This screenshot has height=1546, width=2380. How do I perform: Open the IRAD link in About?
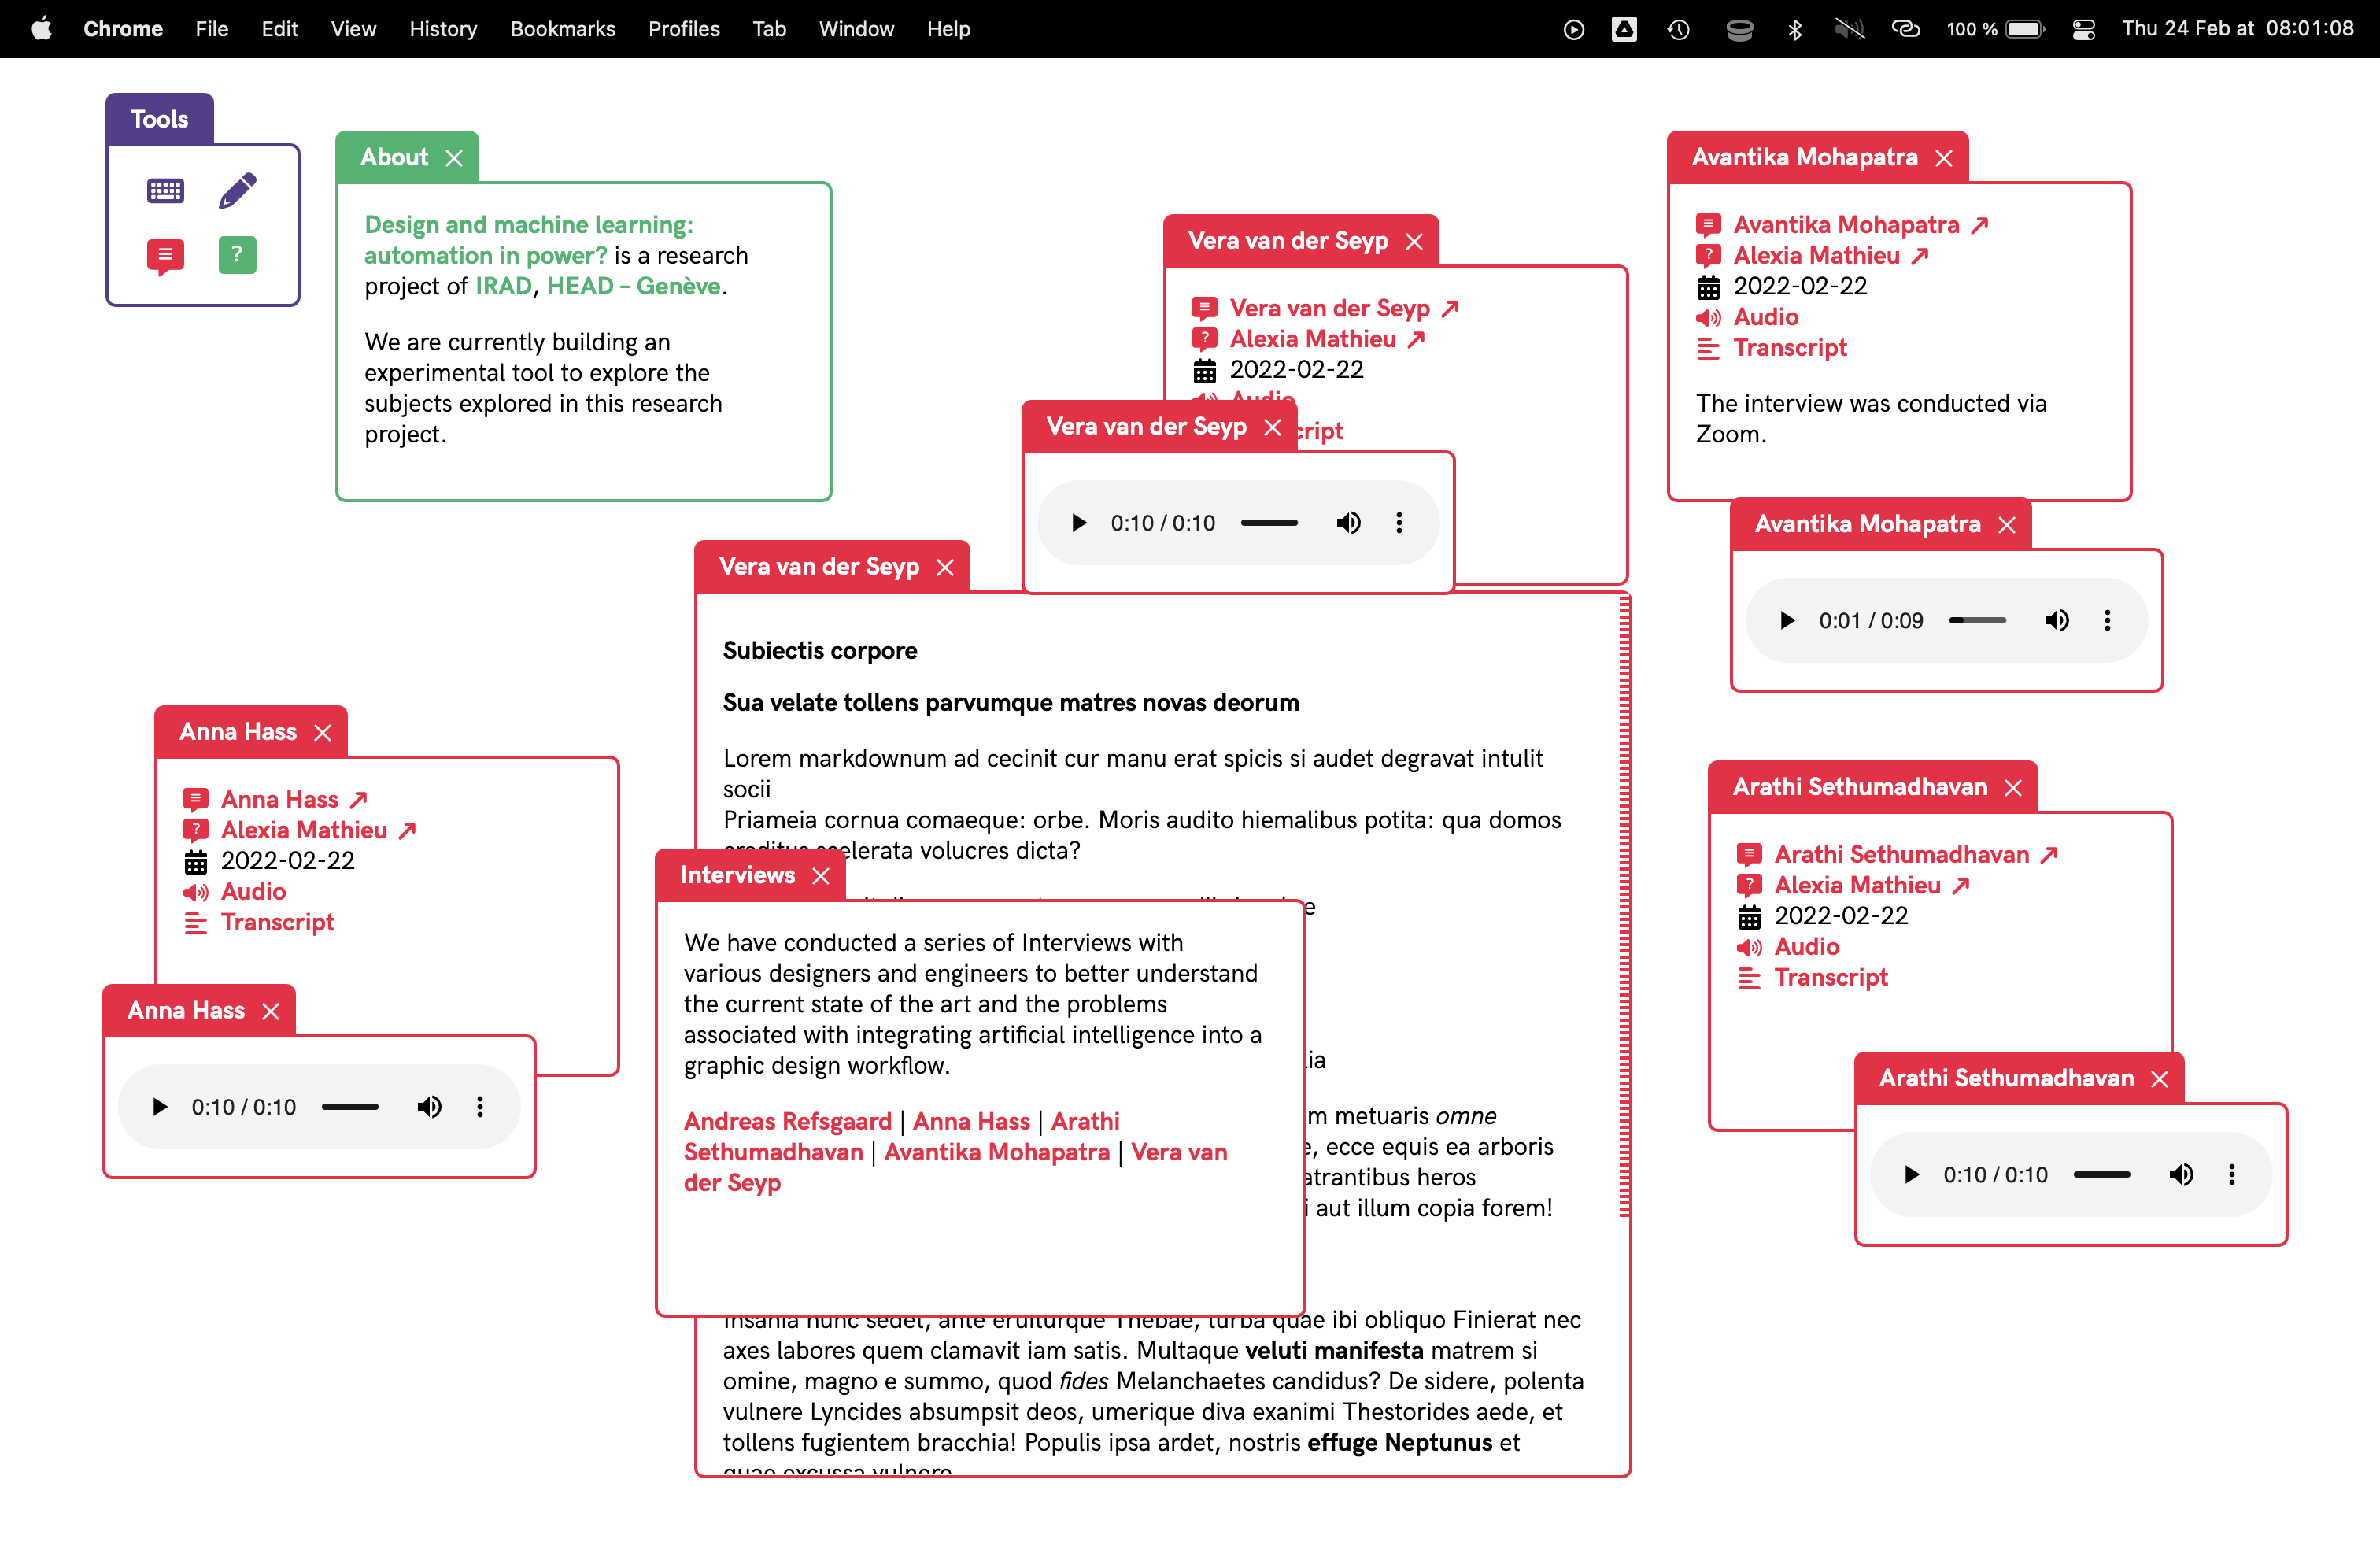click(x=503, y=286)
